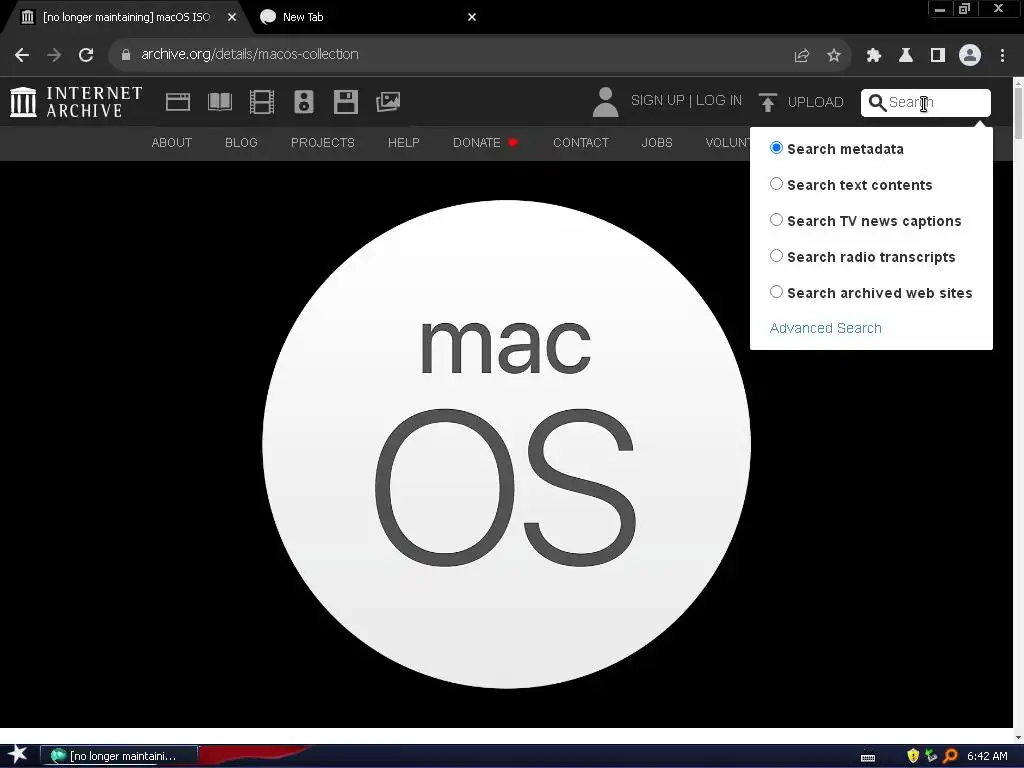Click the SIGN UP link
The width and height of the screenshot is (1024, 768).
pyautogui.click(x=657, y=101)
